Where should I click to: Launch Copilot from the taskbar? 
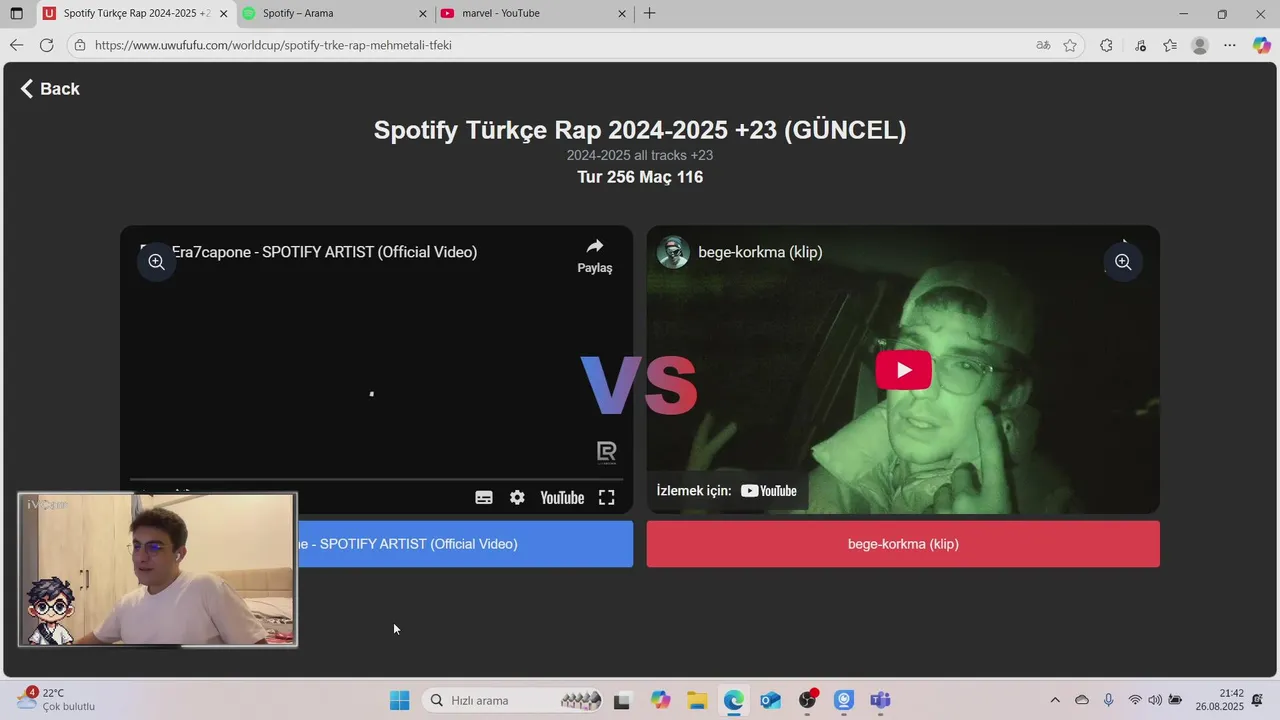[x=660, y=700]
